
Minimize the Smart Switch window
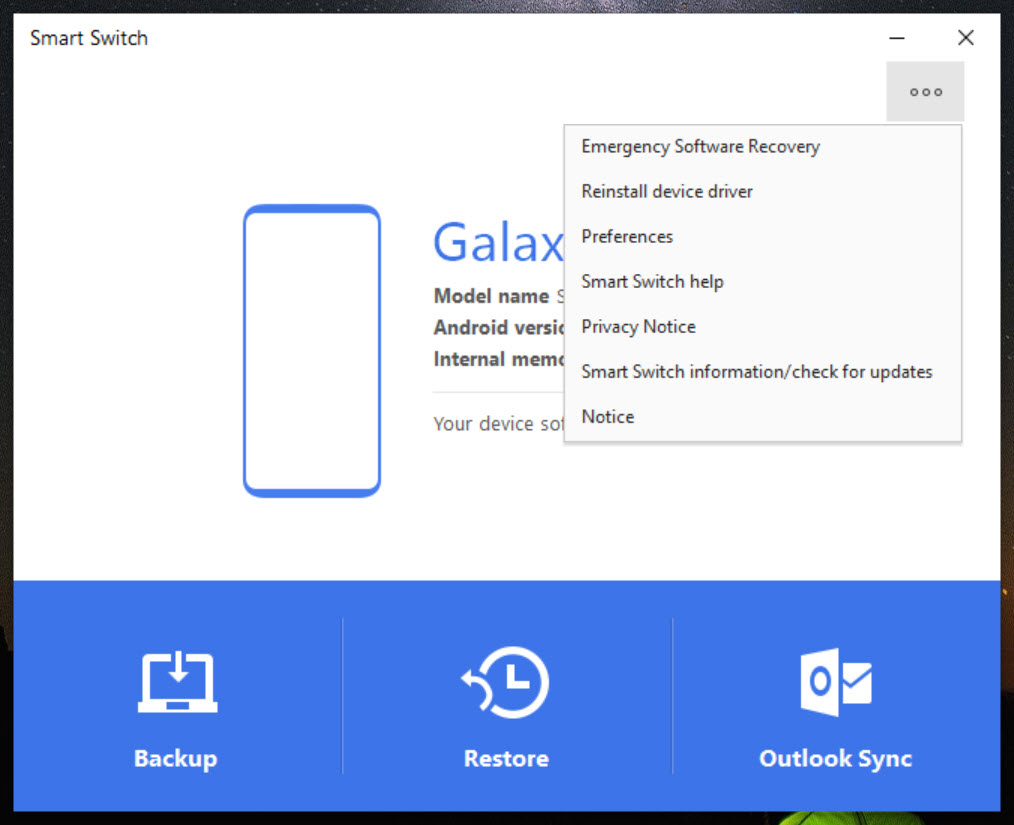[x=897, y=38]
